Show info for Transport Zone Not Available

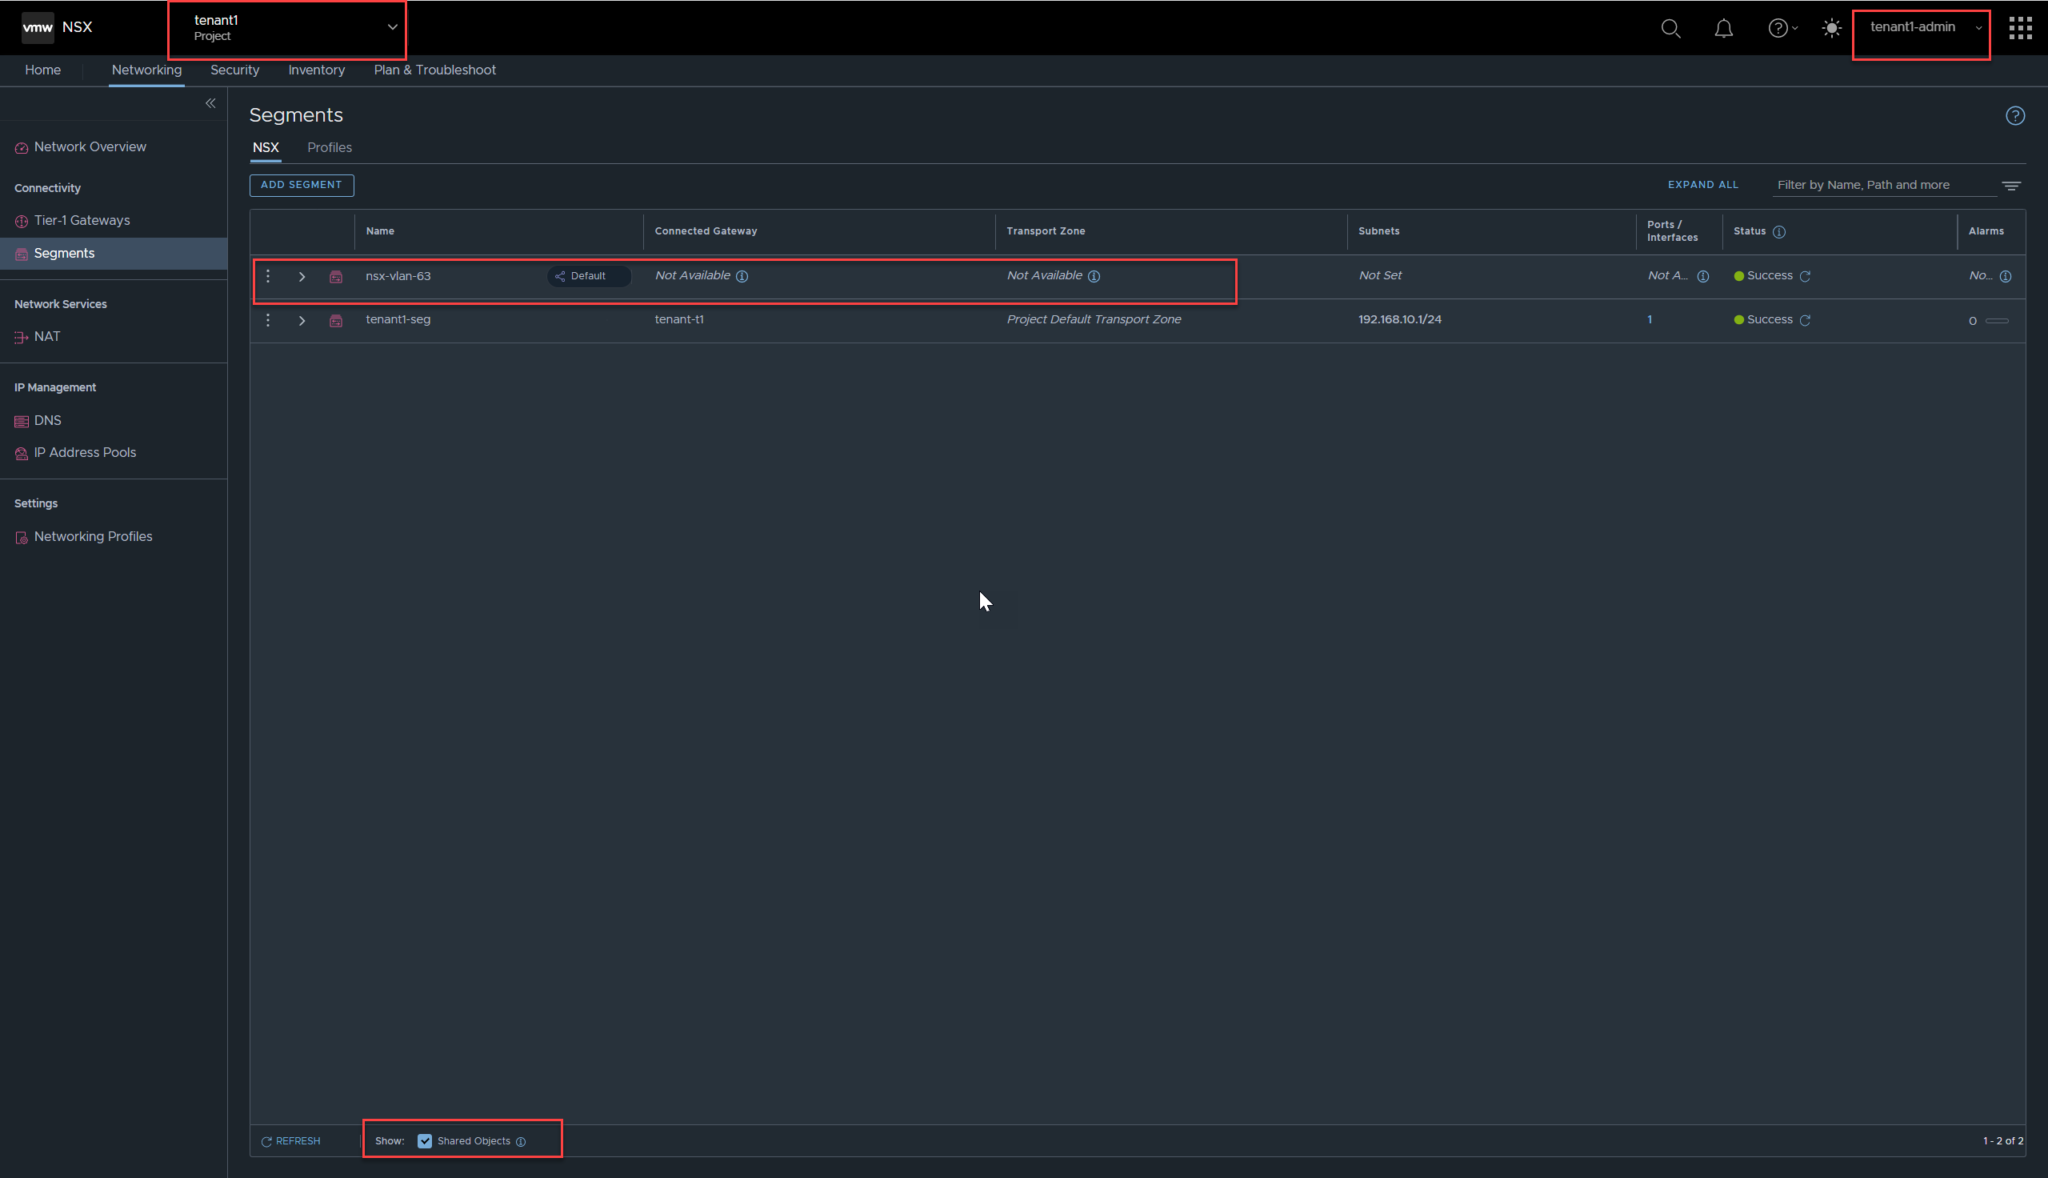coord(1094,277)
